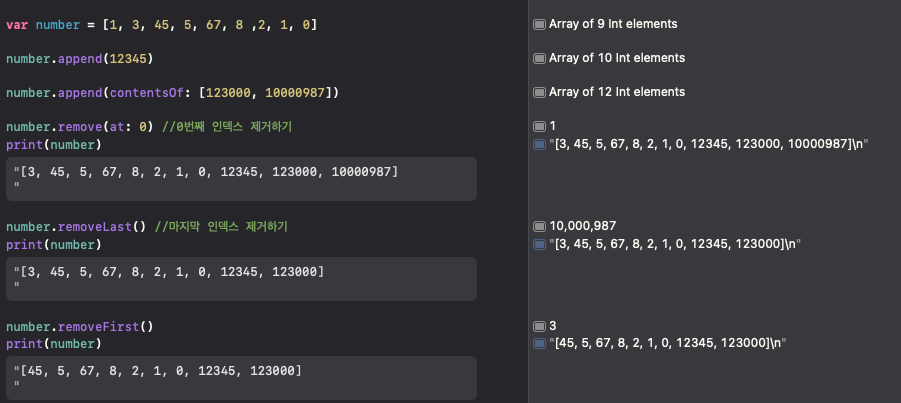
Task: Click Quick Look icon beside 'Array of 10 Int elements'
Action: coord(539,58)
